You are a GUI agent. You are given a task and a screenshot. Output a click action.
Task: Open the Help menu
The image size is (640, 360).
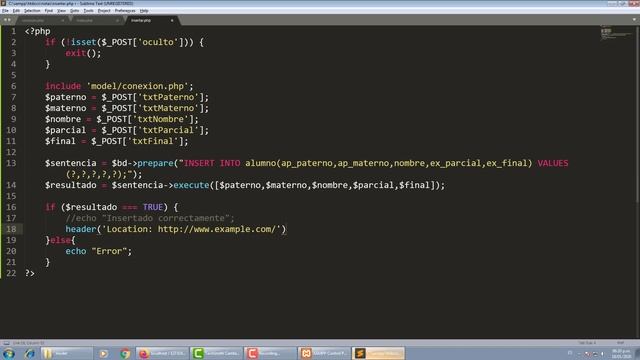pos(144,11)
